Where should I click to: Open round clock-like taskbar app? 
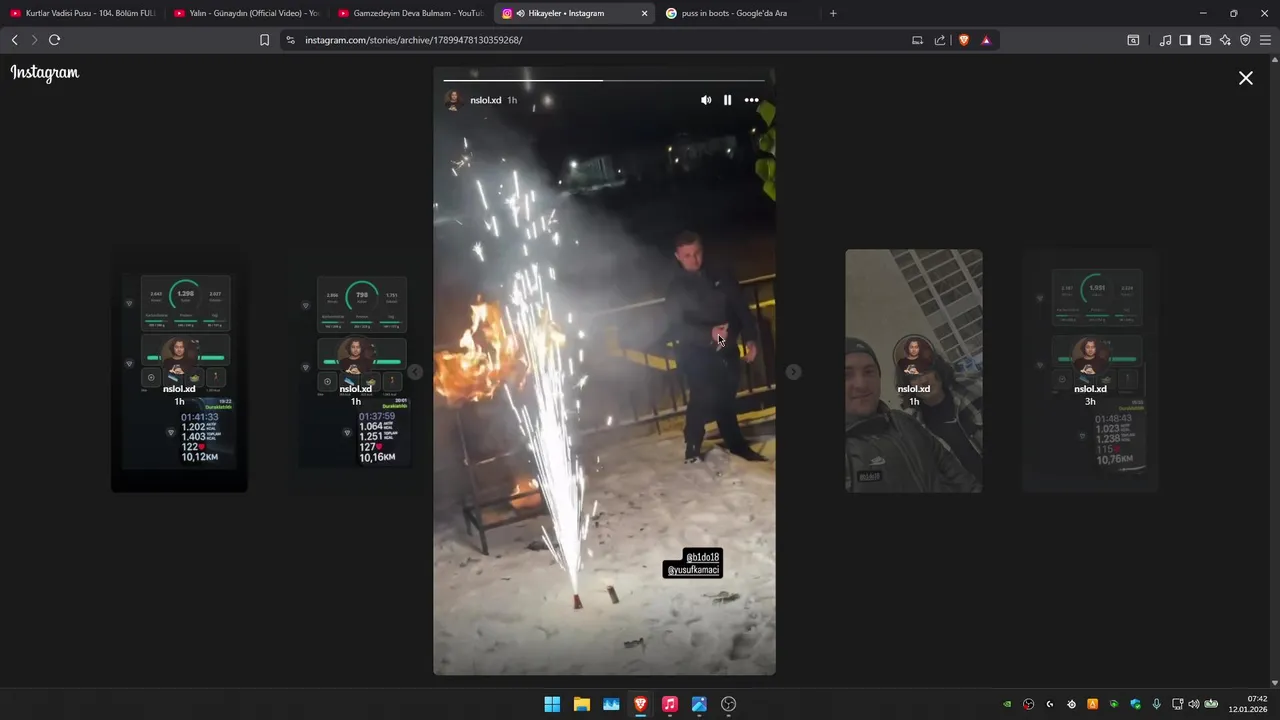tap(729, 704)
